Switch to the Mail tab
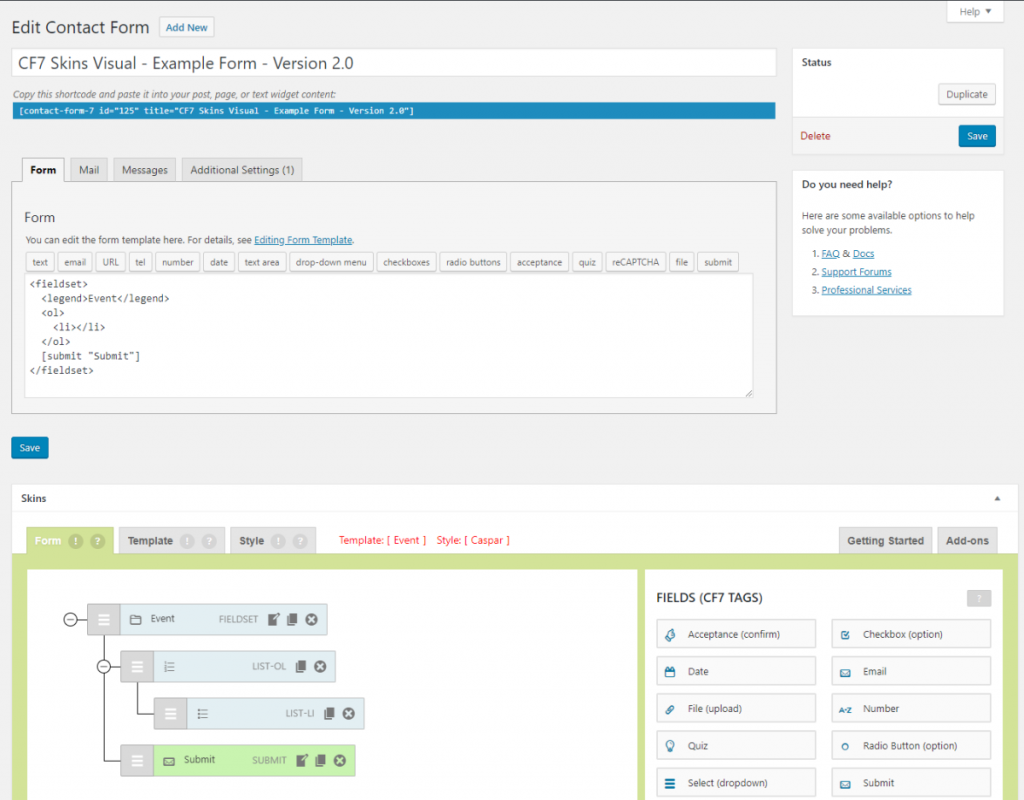Screen dimensions: 1024x800 click(89, 170)
